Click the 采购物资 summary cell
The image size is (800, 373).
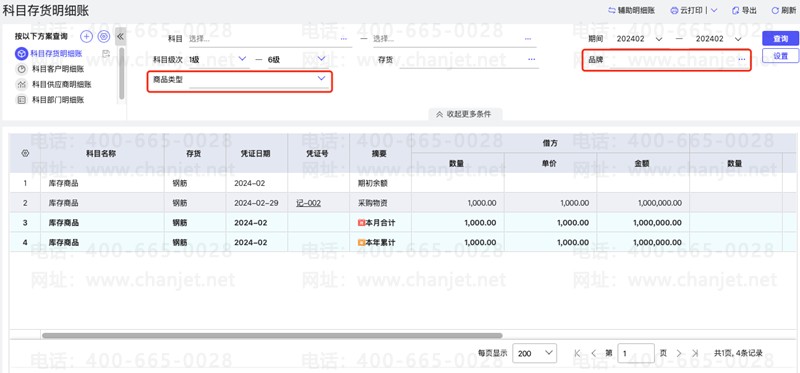click(381, 203)
